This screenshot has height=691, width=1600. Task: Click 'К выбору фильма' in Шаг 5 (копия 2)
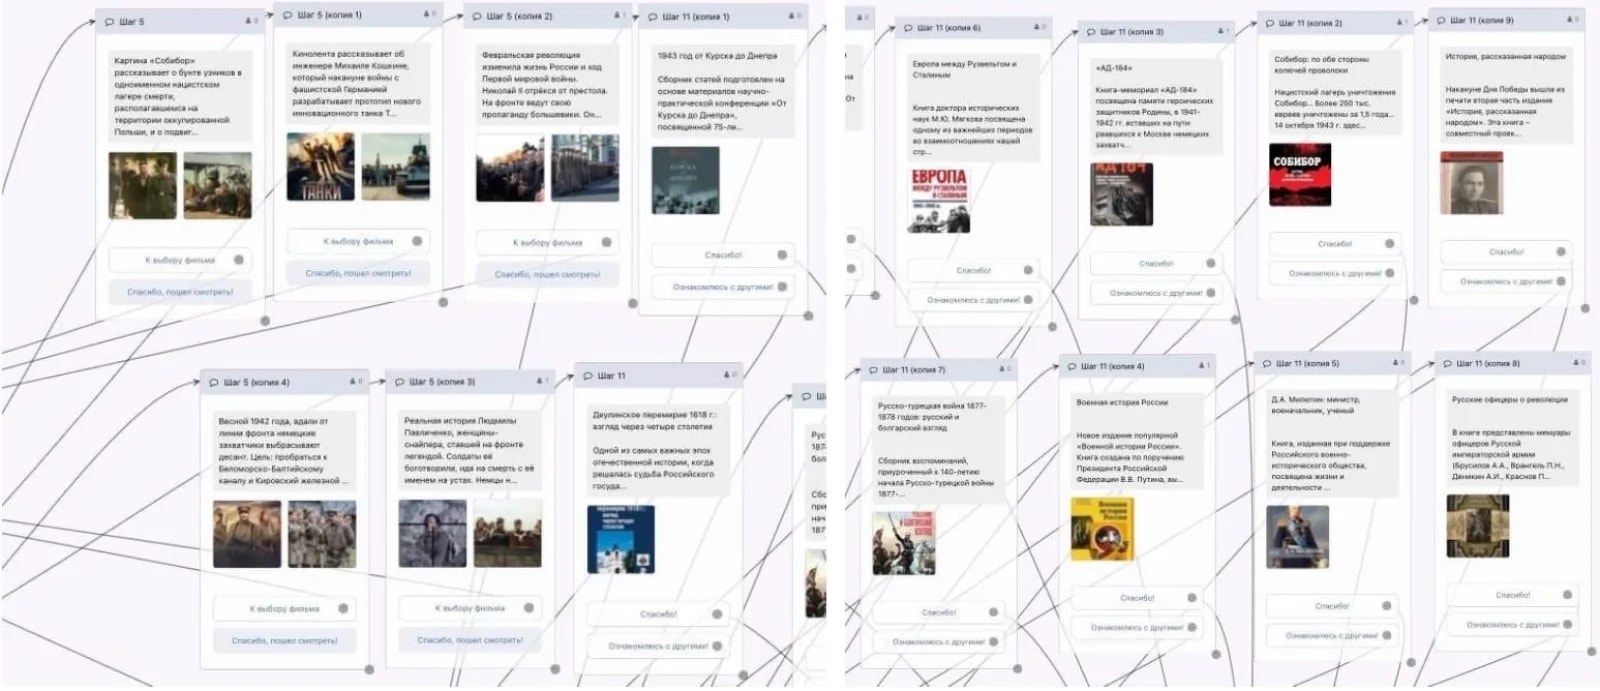(x=547, y=243)
